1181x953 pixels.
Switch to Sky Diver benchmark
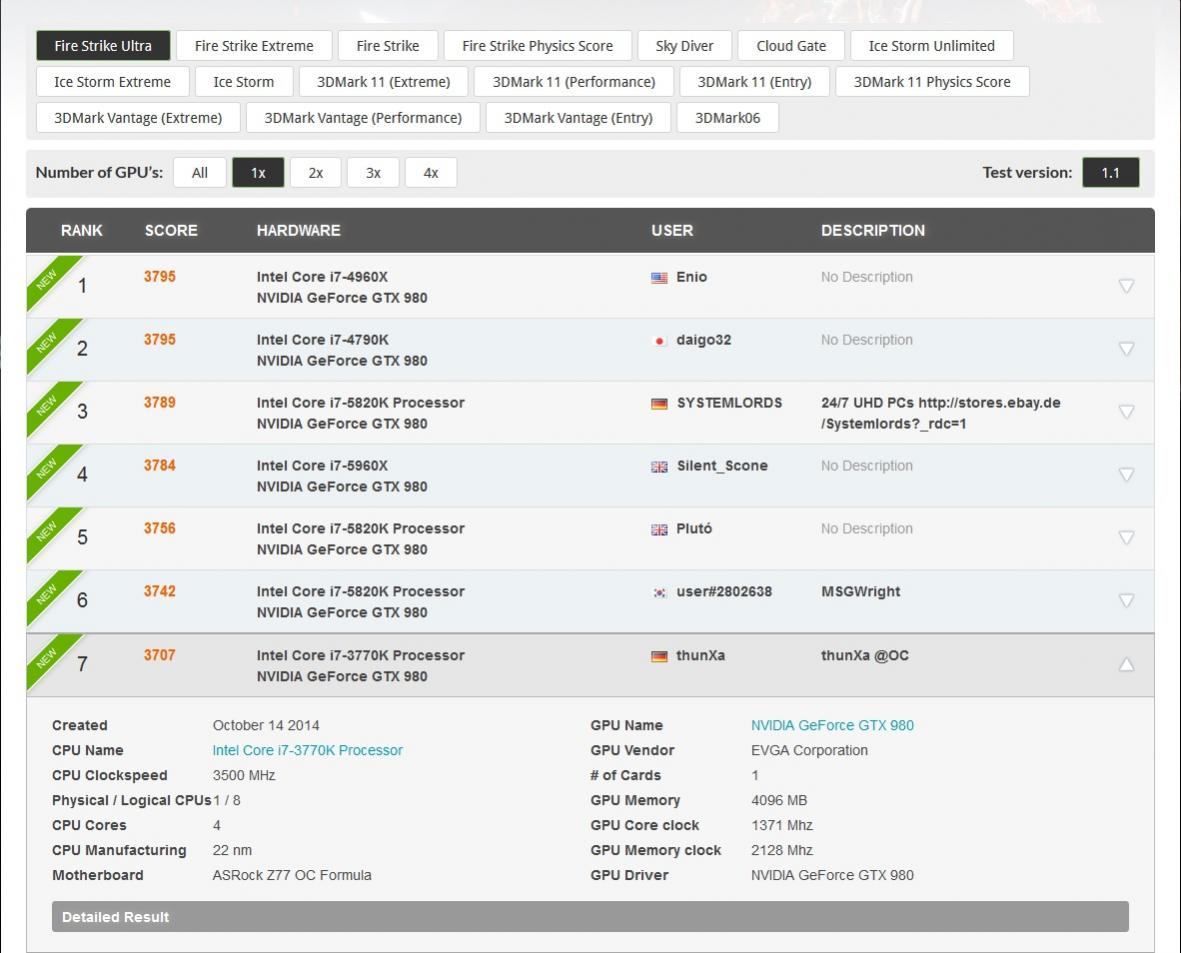(x=685, y=46)
